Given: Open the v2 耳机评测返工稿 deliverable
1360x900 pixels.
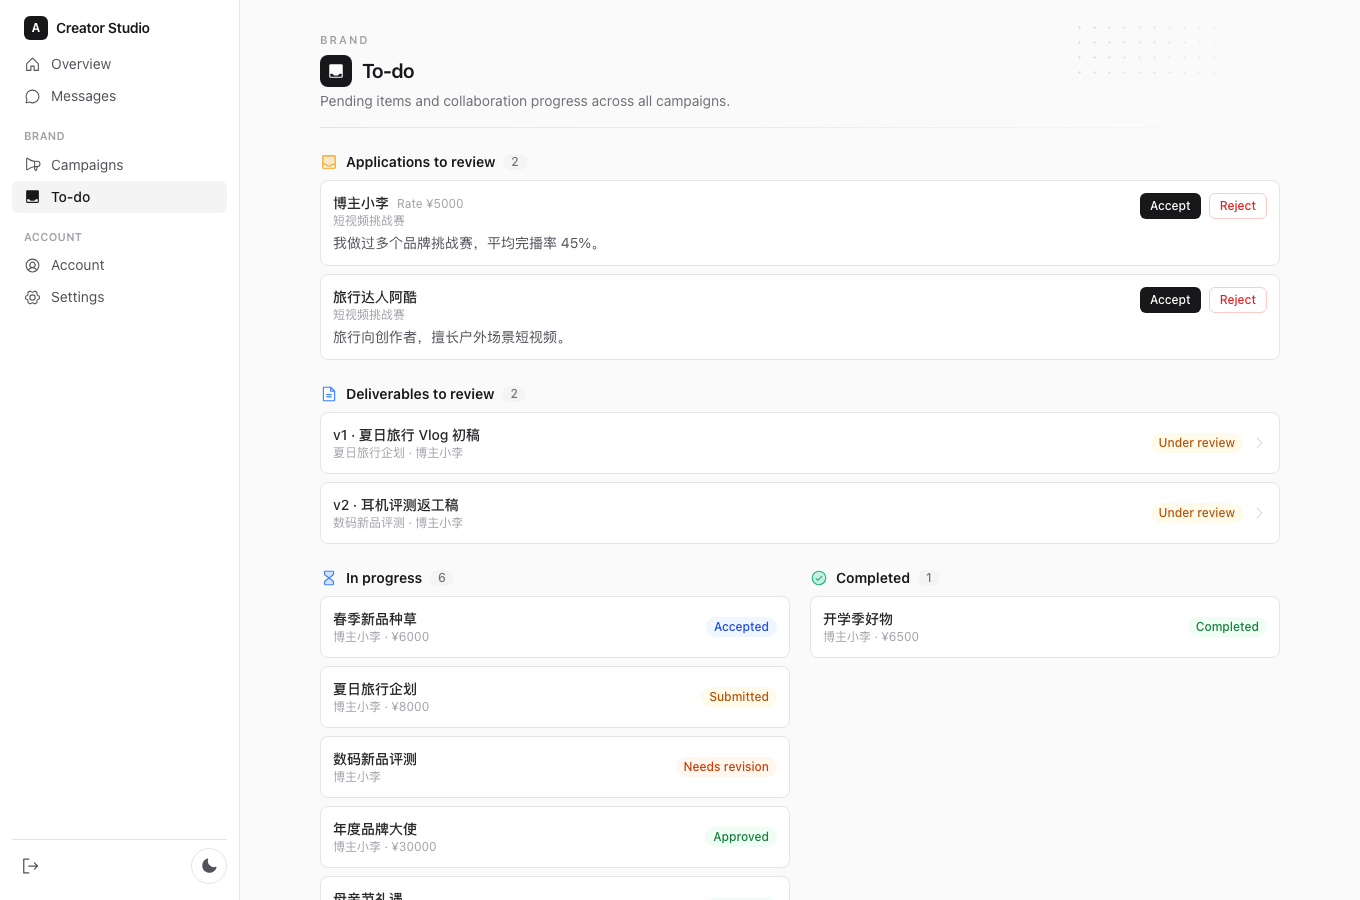Looking at the screenshot, I should [799, 513].
